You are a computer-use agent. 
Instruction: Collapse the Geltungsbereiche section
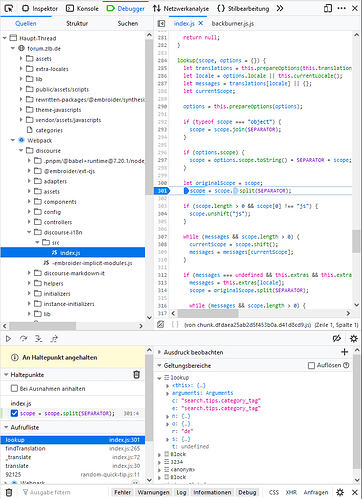tap(159, 365)
